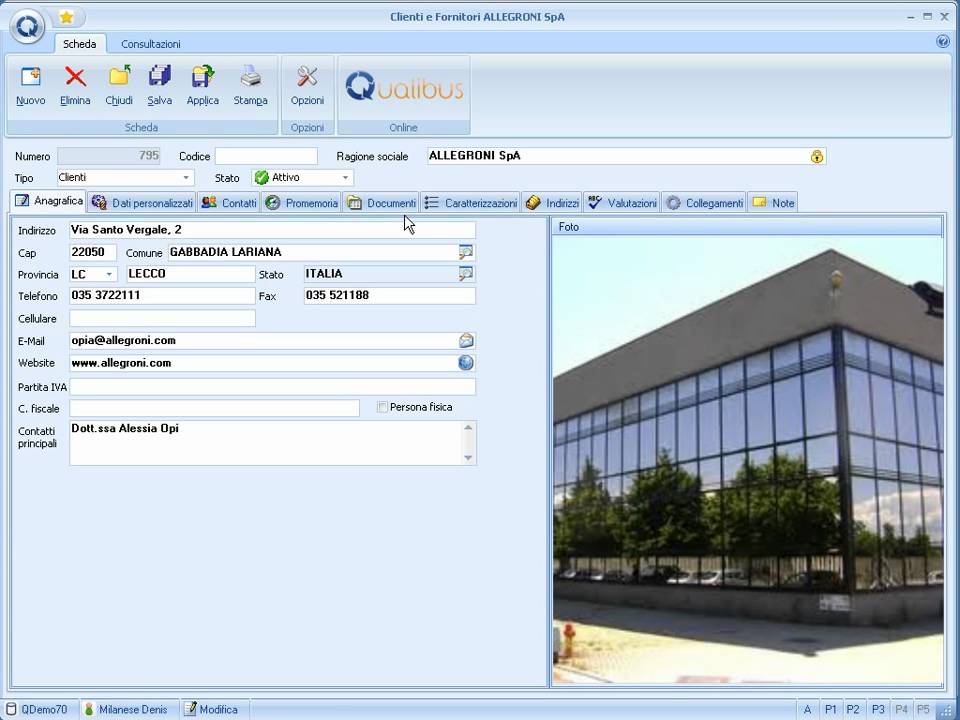
Task: Open the Note tab
Action: (773, 203)
